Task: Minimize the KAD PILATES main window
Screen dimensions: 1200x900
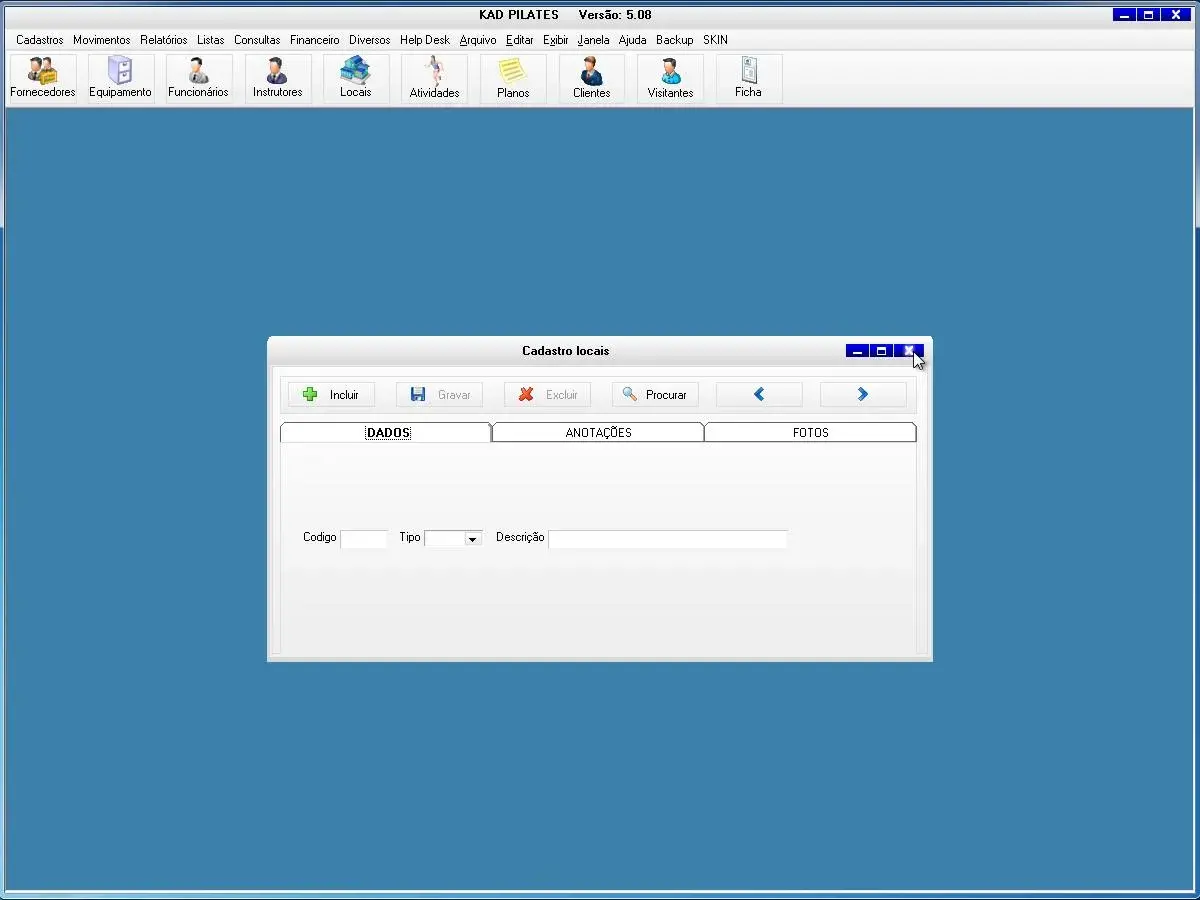Action: (x=1125, y=15)
